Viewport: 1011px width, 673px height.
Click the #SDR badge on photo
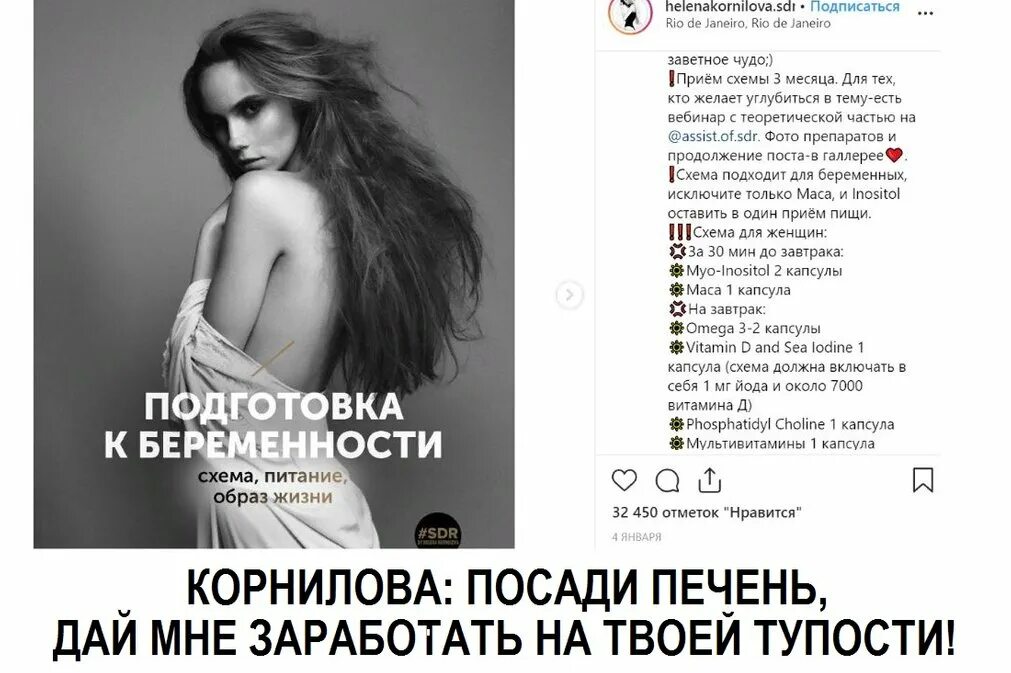coord(438,531)
